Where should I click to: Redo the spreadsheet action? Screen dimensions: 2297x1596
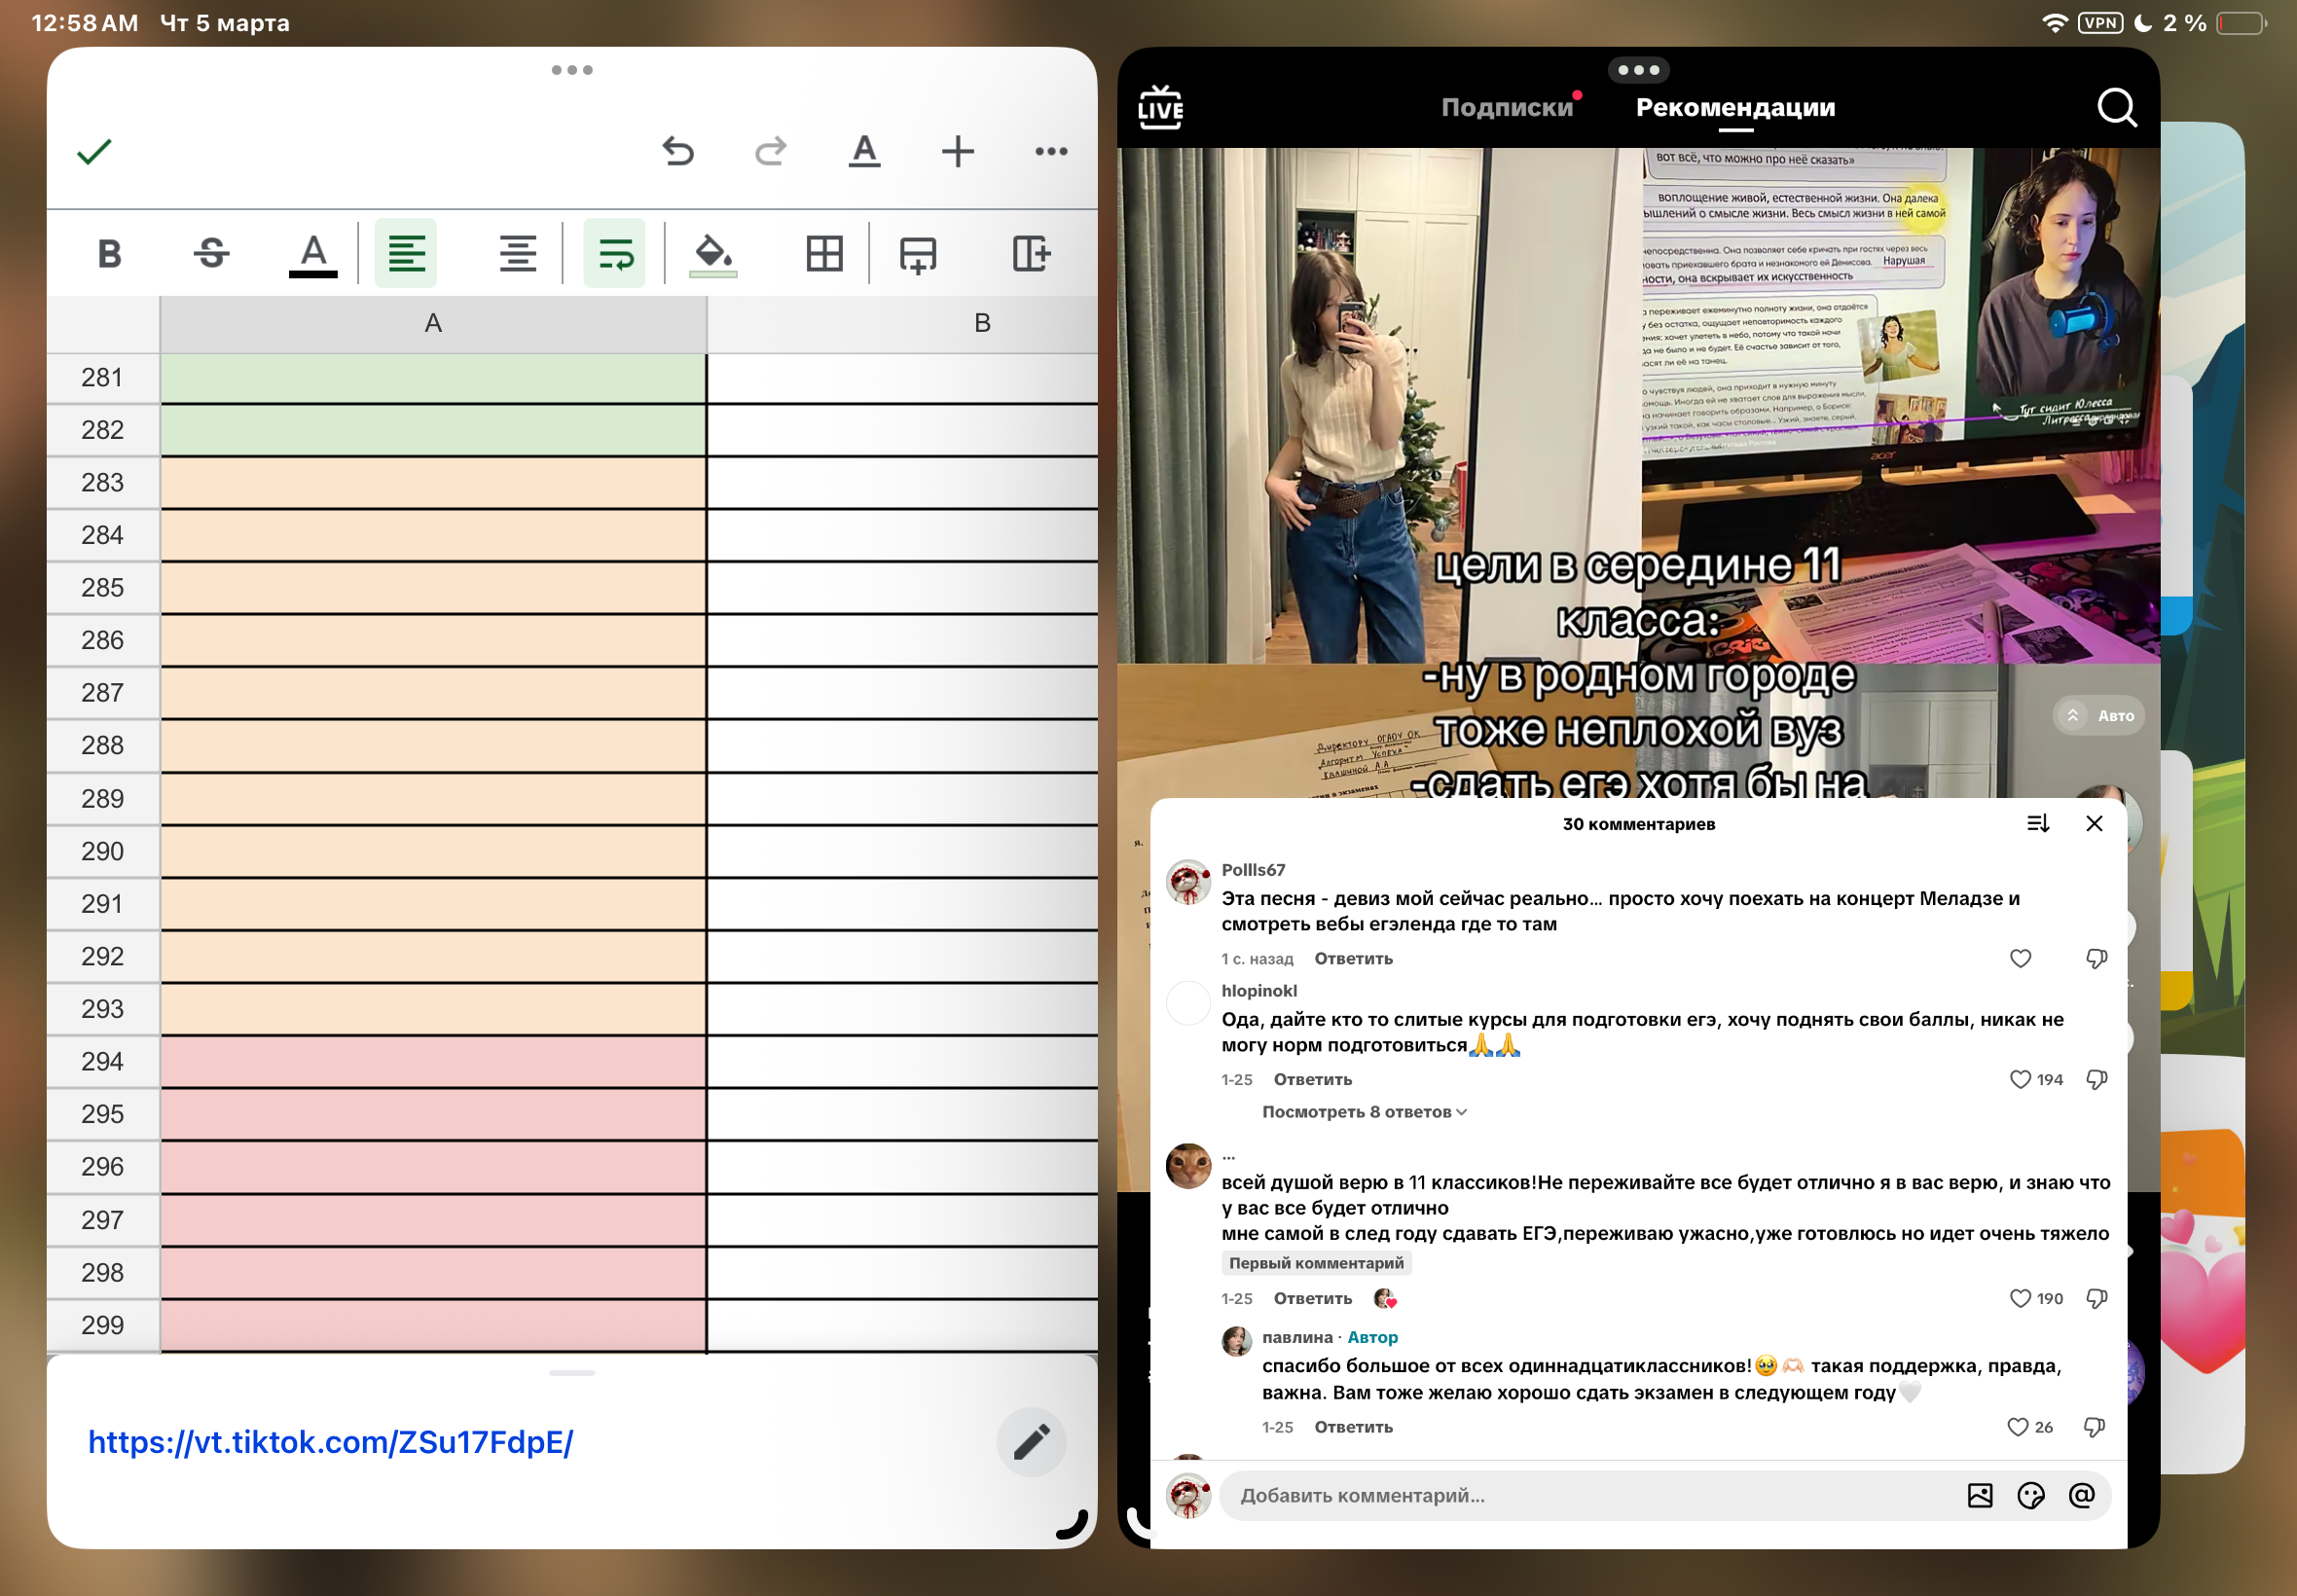[x=771, y=152]
